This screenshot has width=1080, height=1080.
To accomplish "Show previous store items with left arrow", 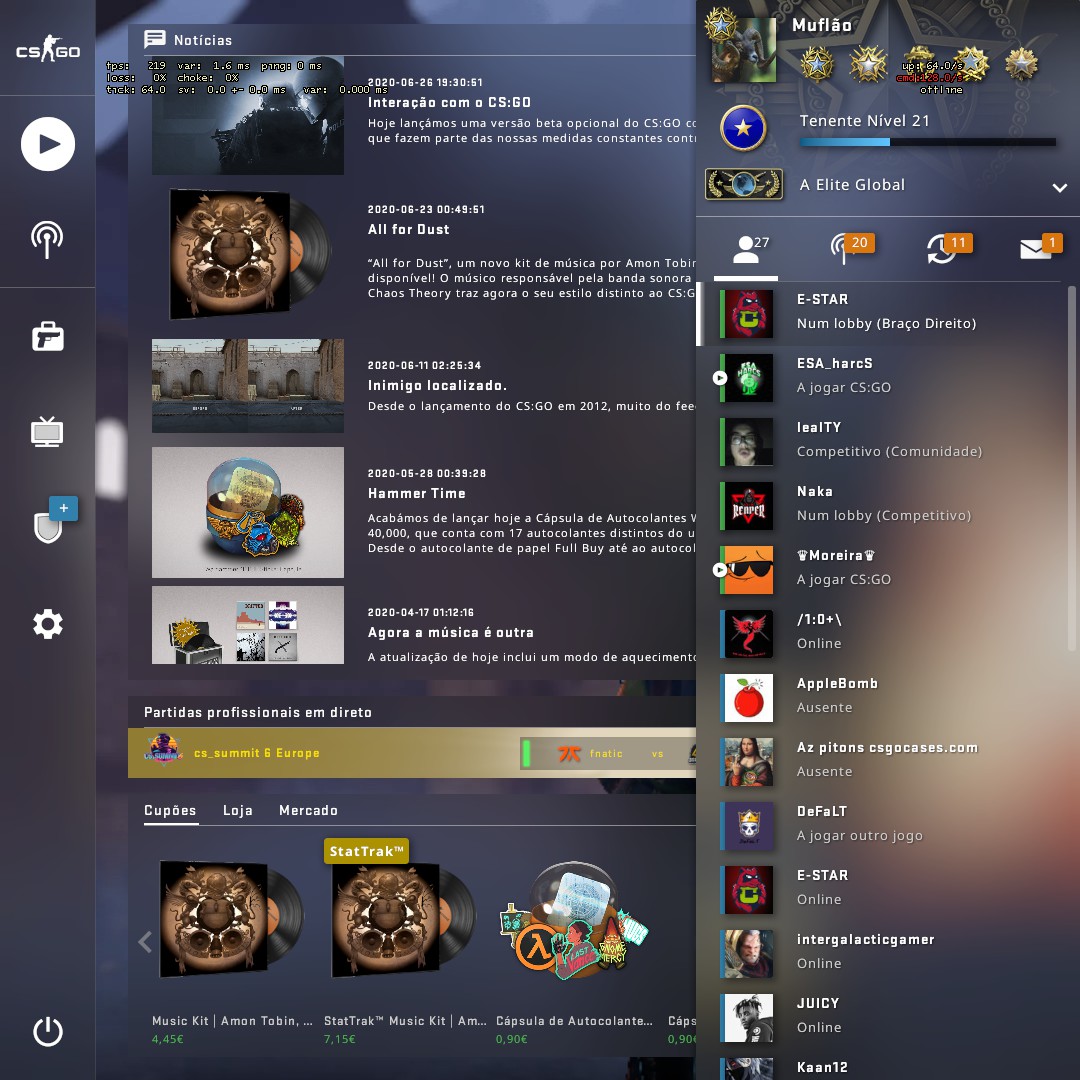I will [x=145, y=941].
